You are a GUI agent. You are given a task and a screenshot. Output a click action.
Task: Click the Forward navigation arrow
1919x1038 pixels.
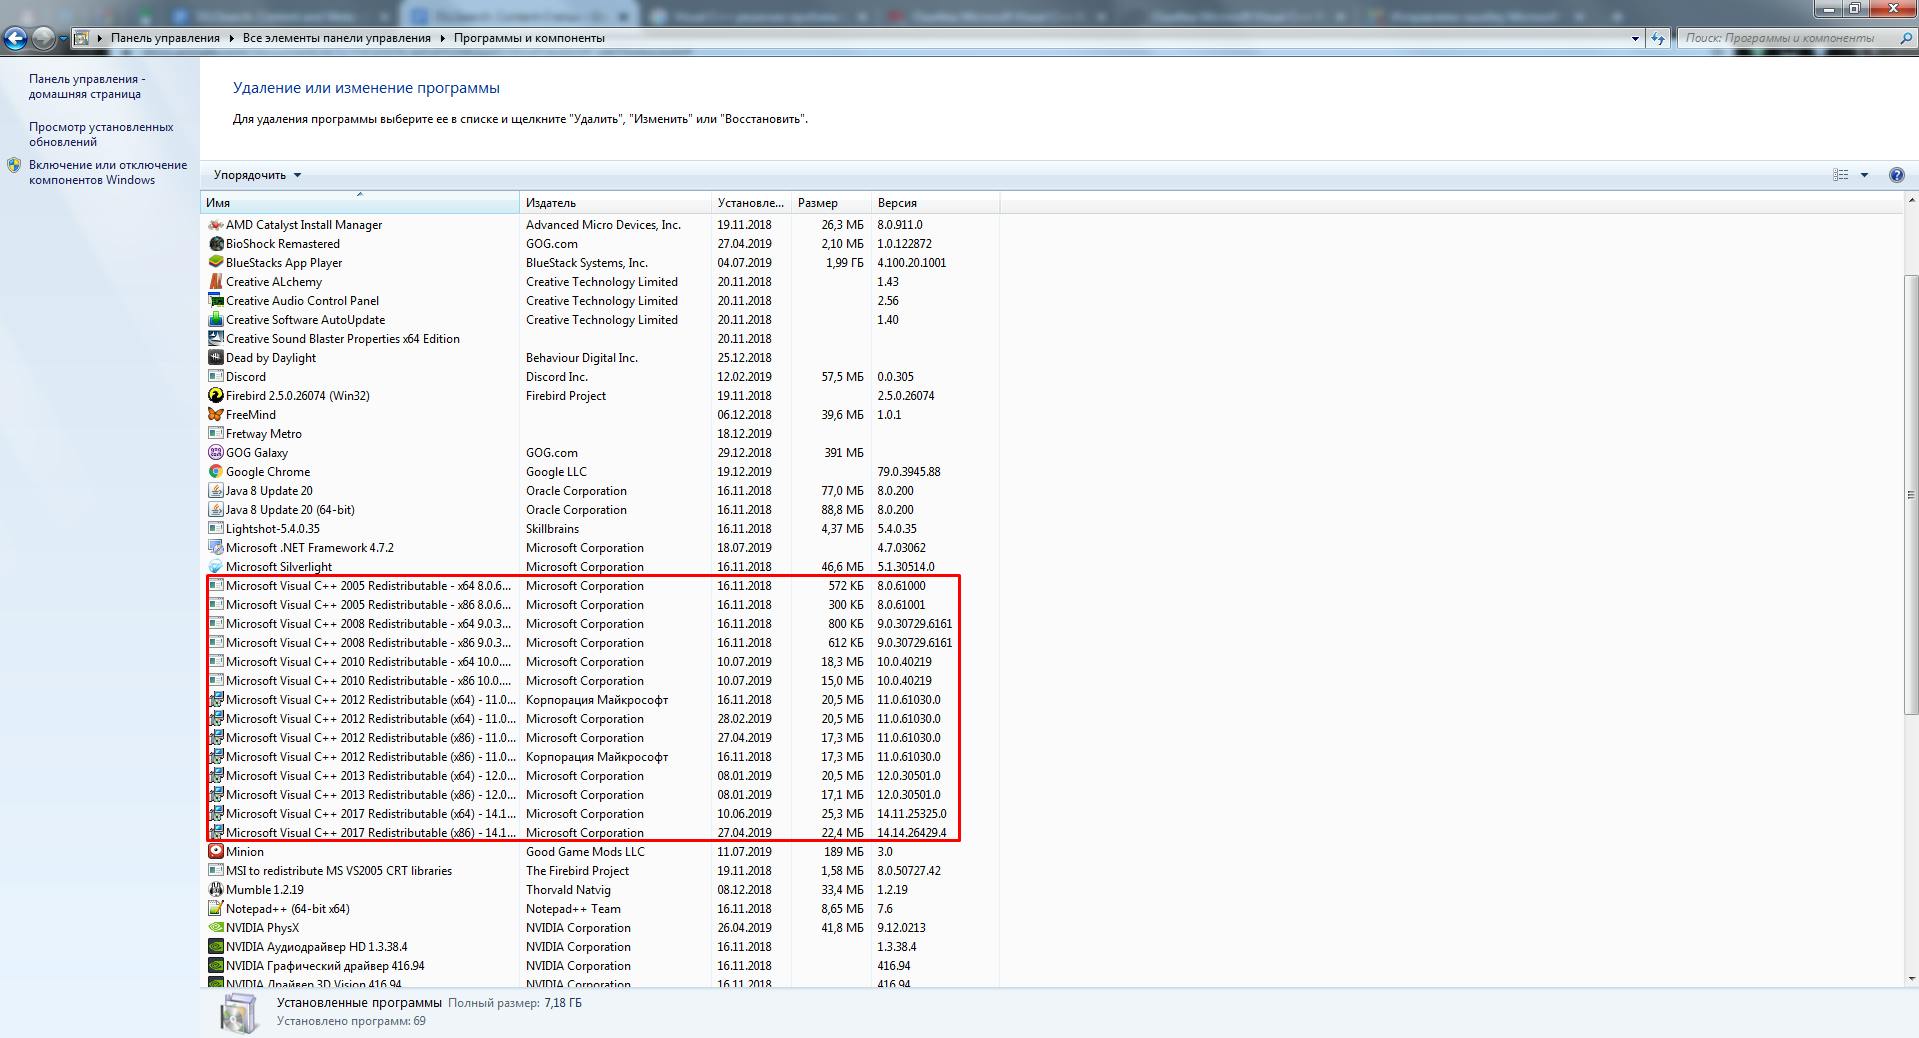[x=43, y=39]
